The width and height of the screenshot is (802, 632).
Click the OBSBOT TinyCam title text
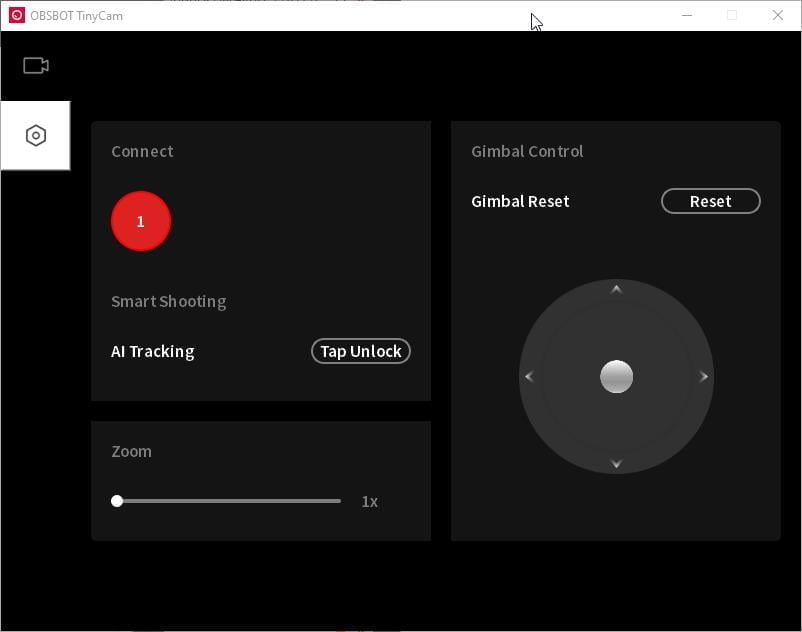pyautogui.click(x=77, y=16)
